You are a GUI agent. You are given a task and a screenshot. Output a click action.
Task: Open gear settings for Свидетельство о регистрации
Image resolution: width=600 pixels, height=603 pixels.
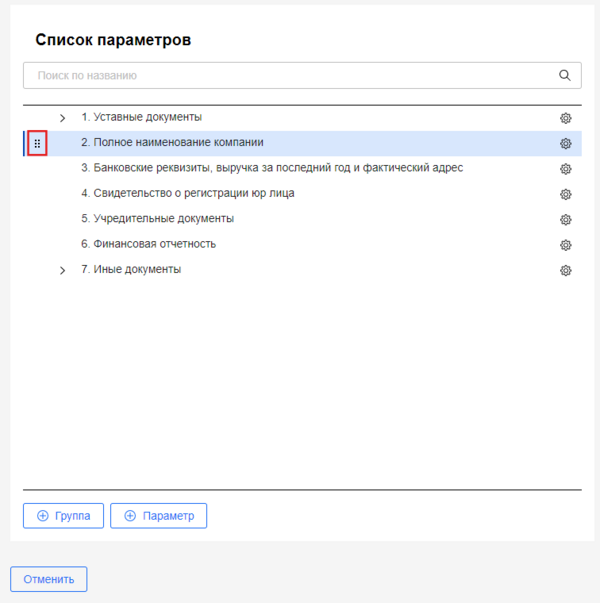(x=565, y=194)
